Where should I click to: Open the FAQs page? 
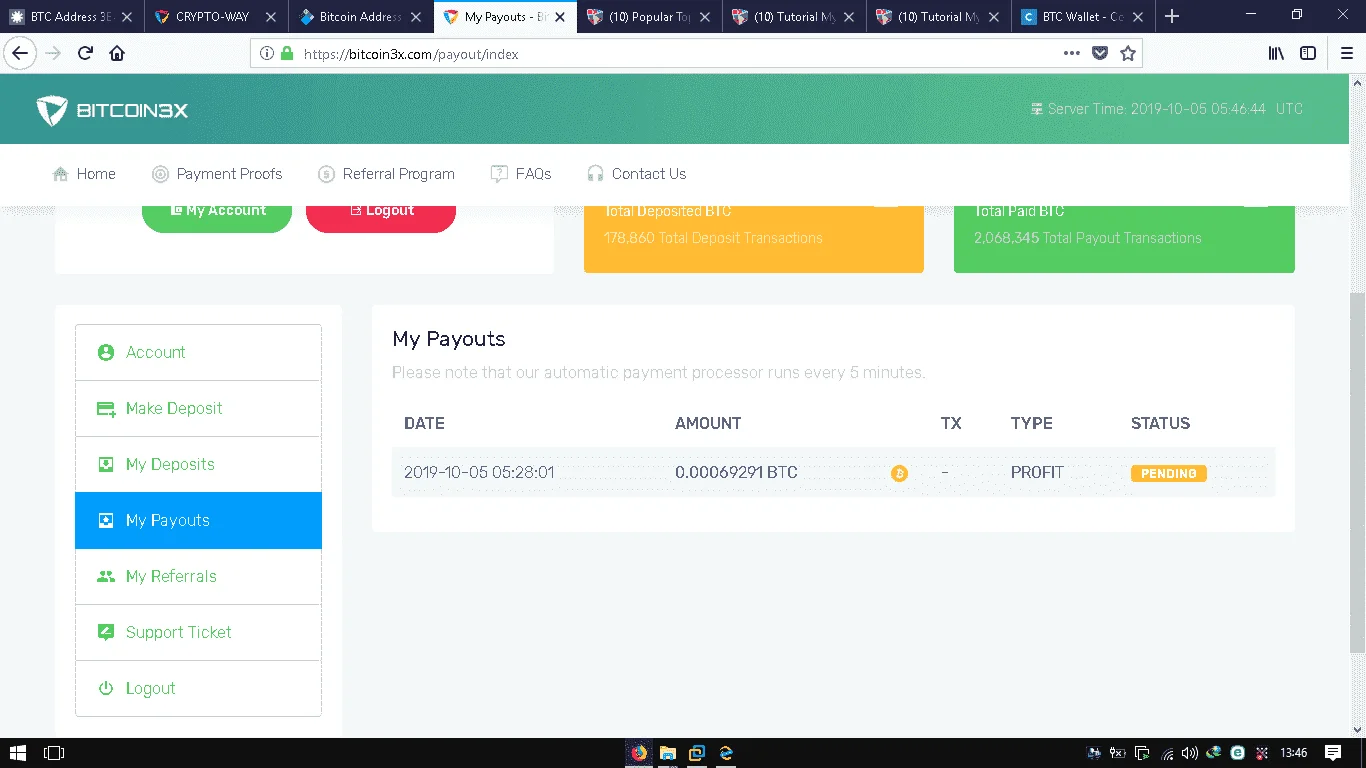pyautogui.click(x=521, y=174)
